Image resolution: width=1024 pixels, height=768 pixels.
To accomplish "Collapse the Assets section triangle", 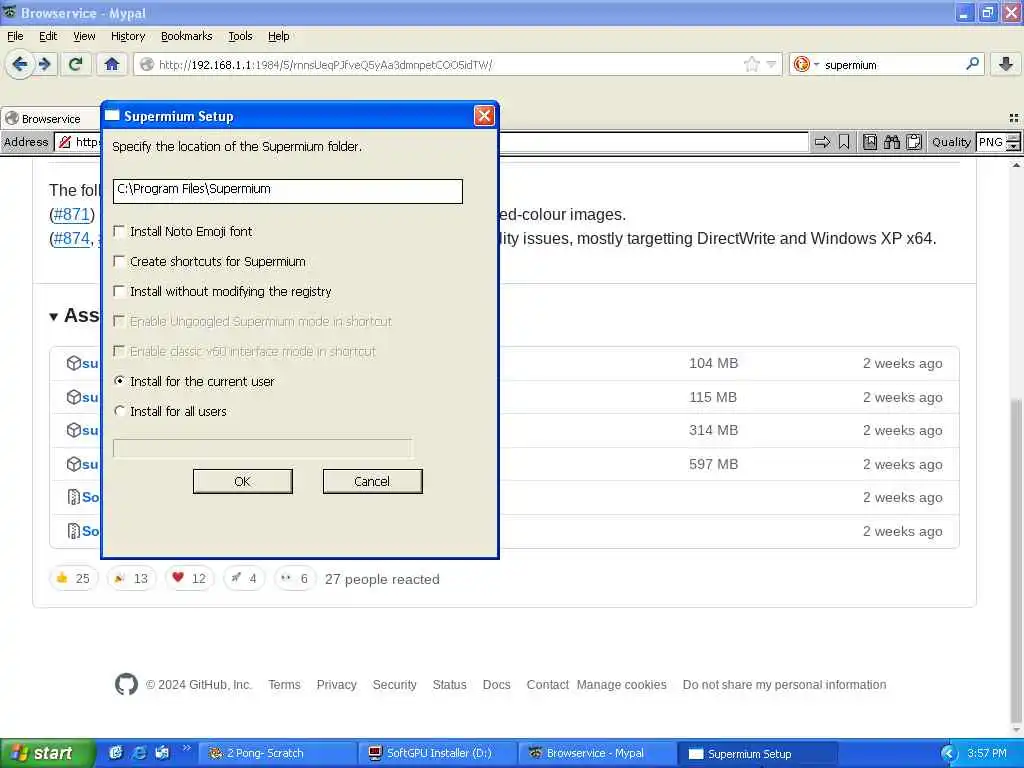I will click(x=54, y=317).
